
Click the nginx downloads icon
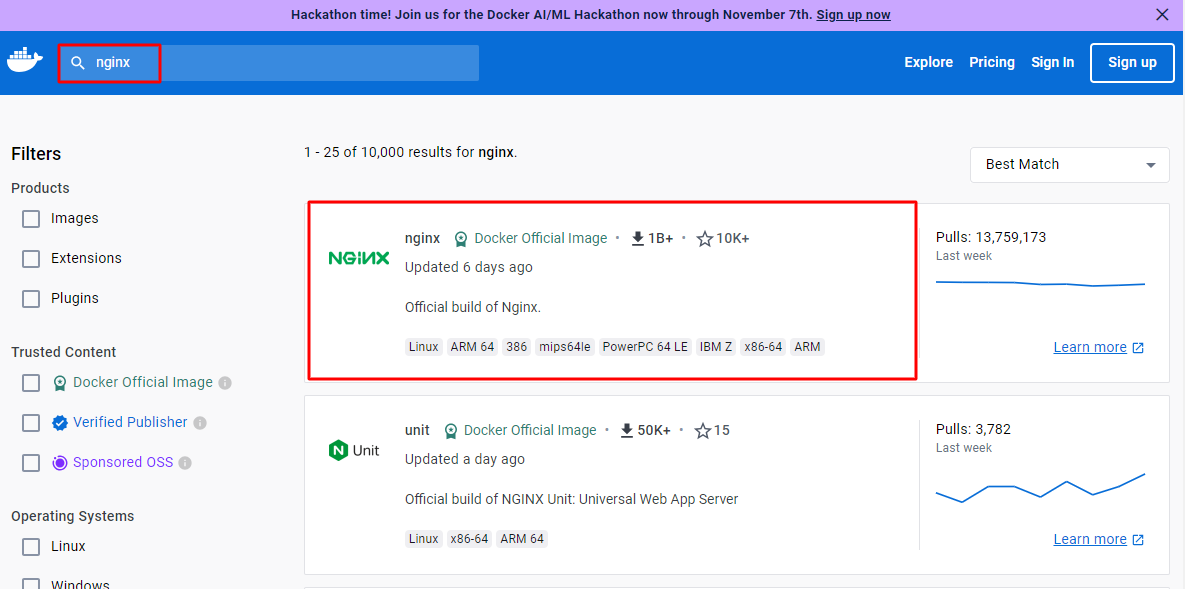[638, 239]
